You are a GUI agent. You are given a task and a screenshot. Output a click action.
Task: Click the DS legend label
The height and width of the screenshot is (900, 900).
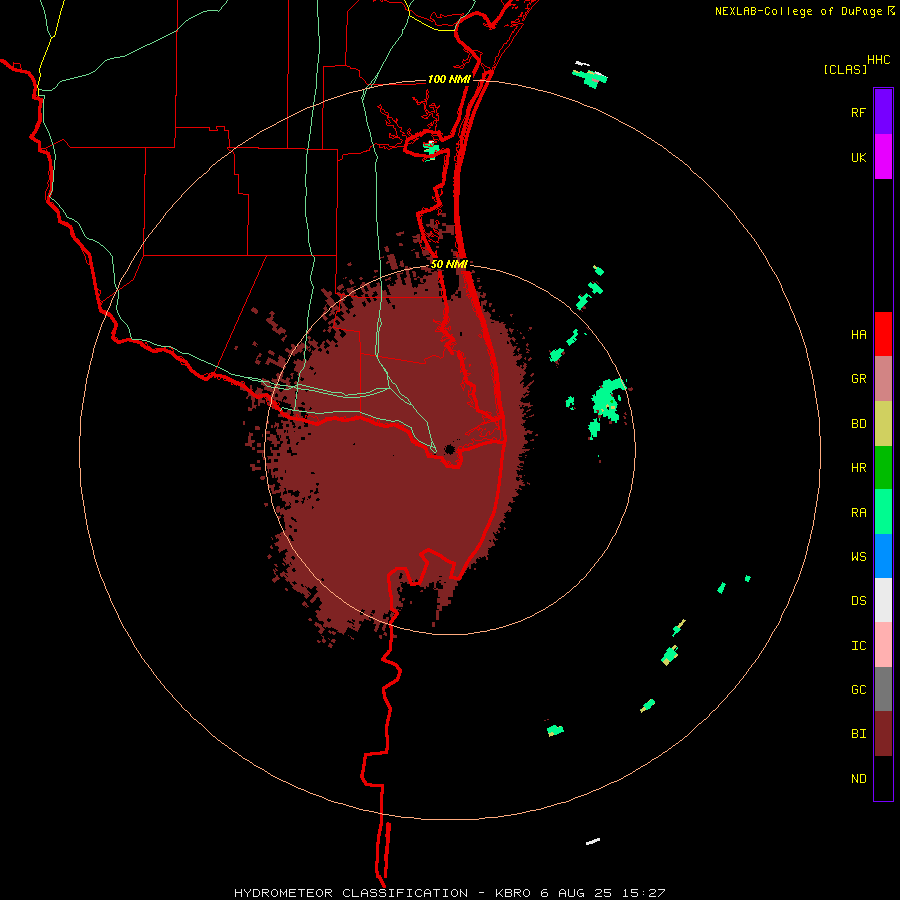click(858, 600)
